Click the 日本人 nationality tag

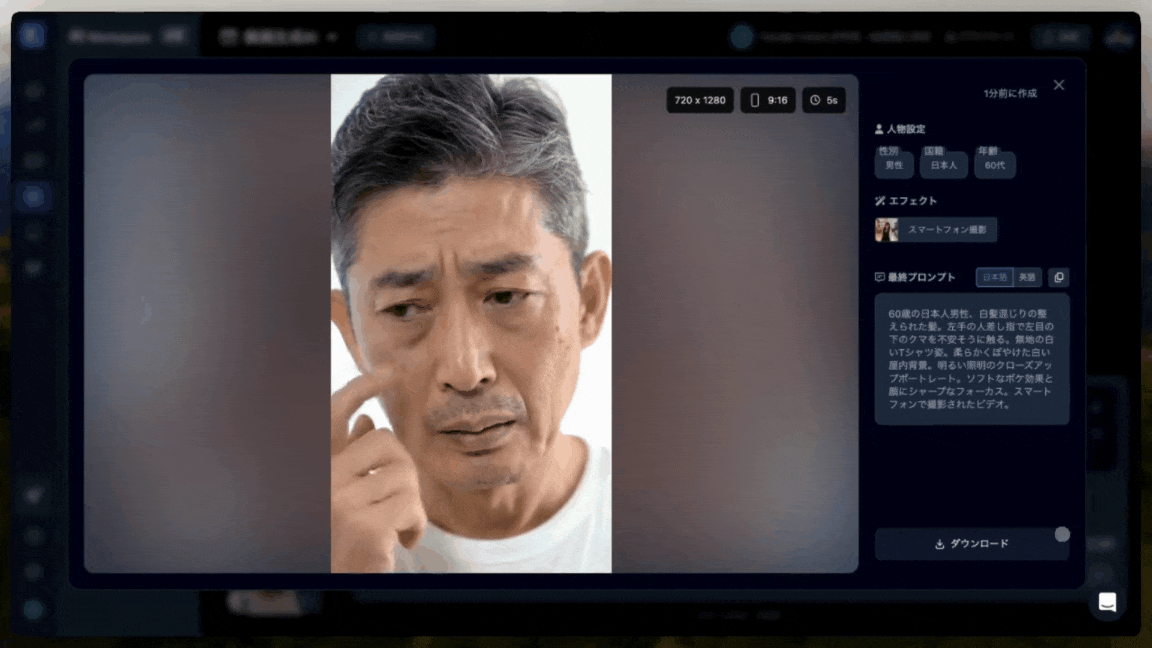point(943,165)
